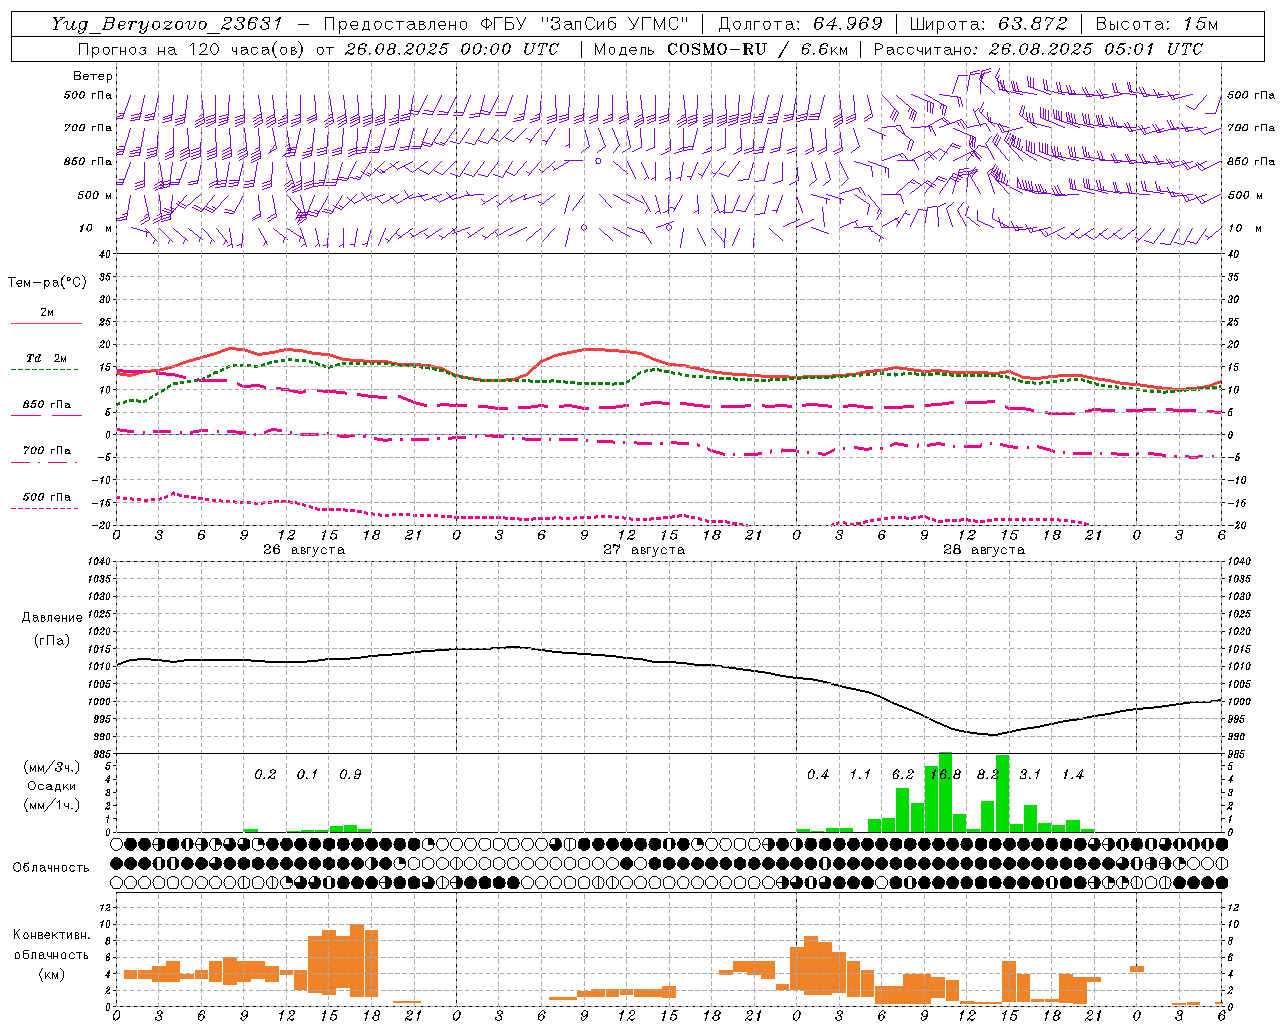The height and width of the screenshot is (1024, 1280).
Task: Click the 850 гПа temperature legend label
Action: [46, 405]
